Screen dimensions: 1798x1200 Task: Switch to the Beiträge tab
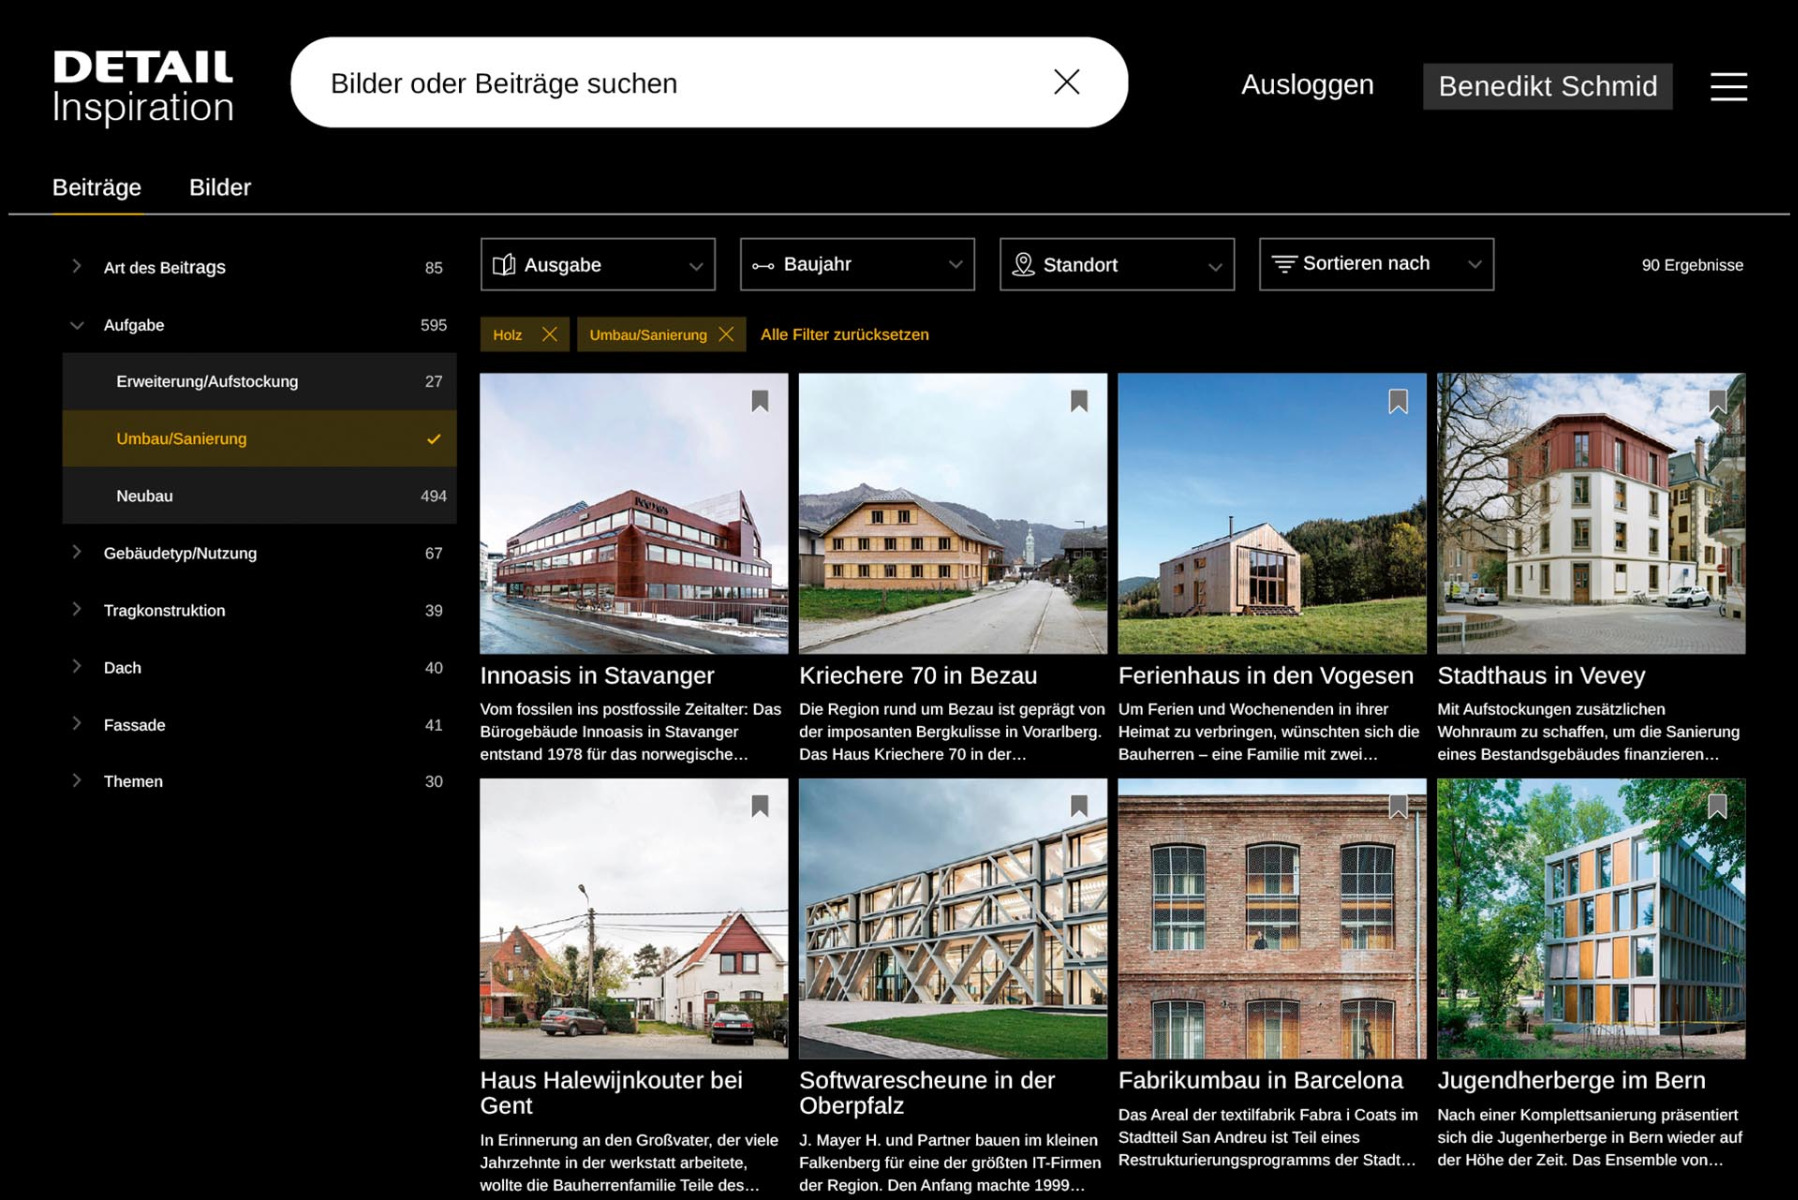[97, 187]
